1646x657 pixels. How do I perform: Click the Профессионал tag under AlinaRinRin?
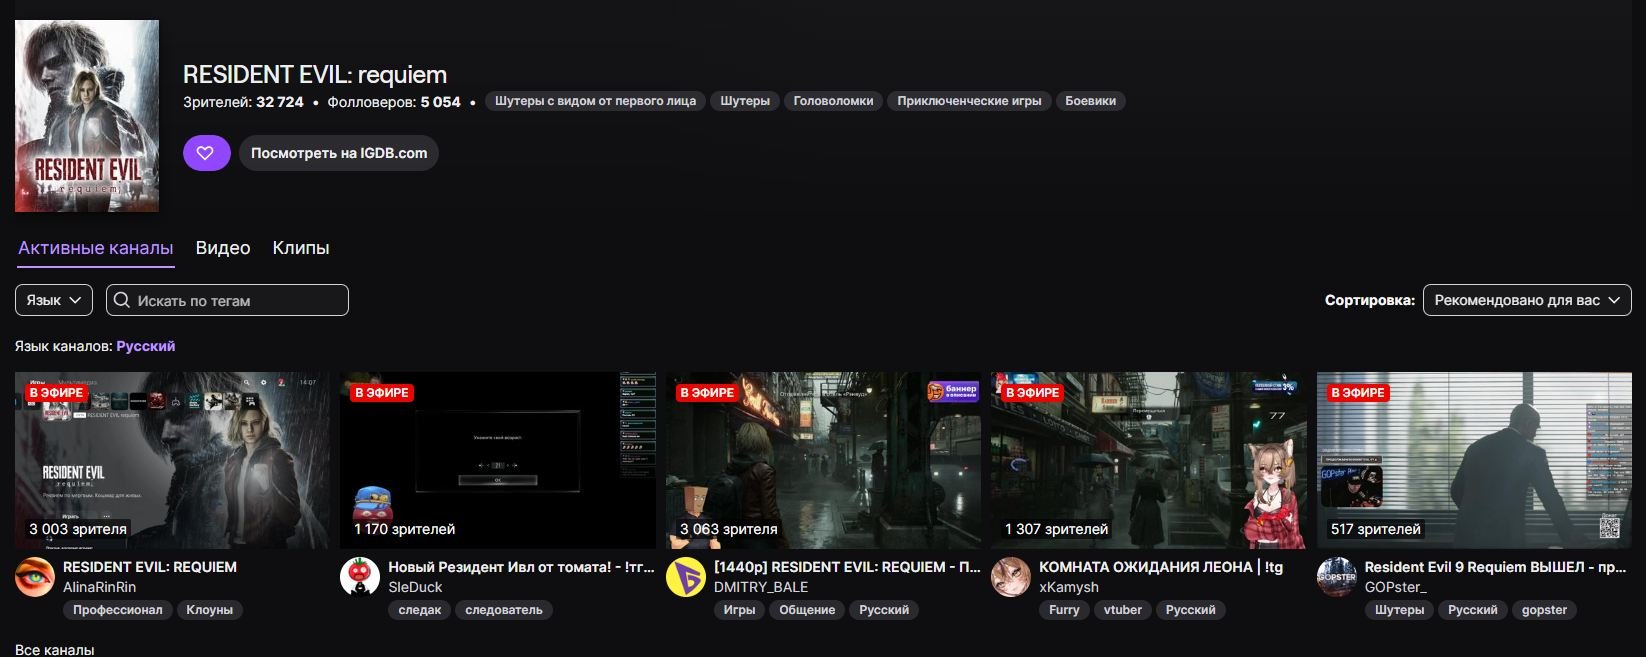[117, 610]
